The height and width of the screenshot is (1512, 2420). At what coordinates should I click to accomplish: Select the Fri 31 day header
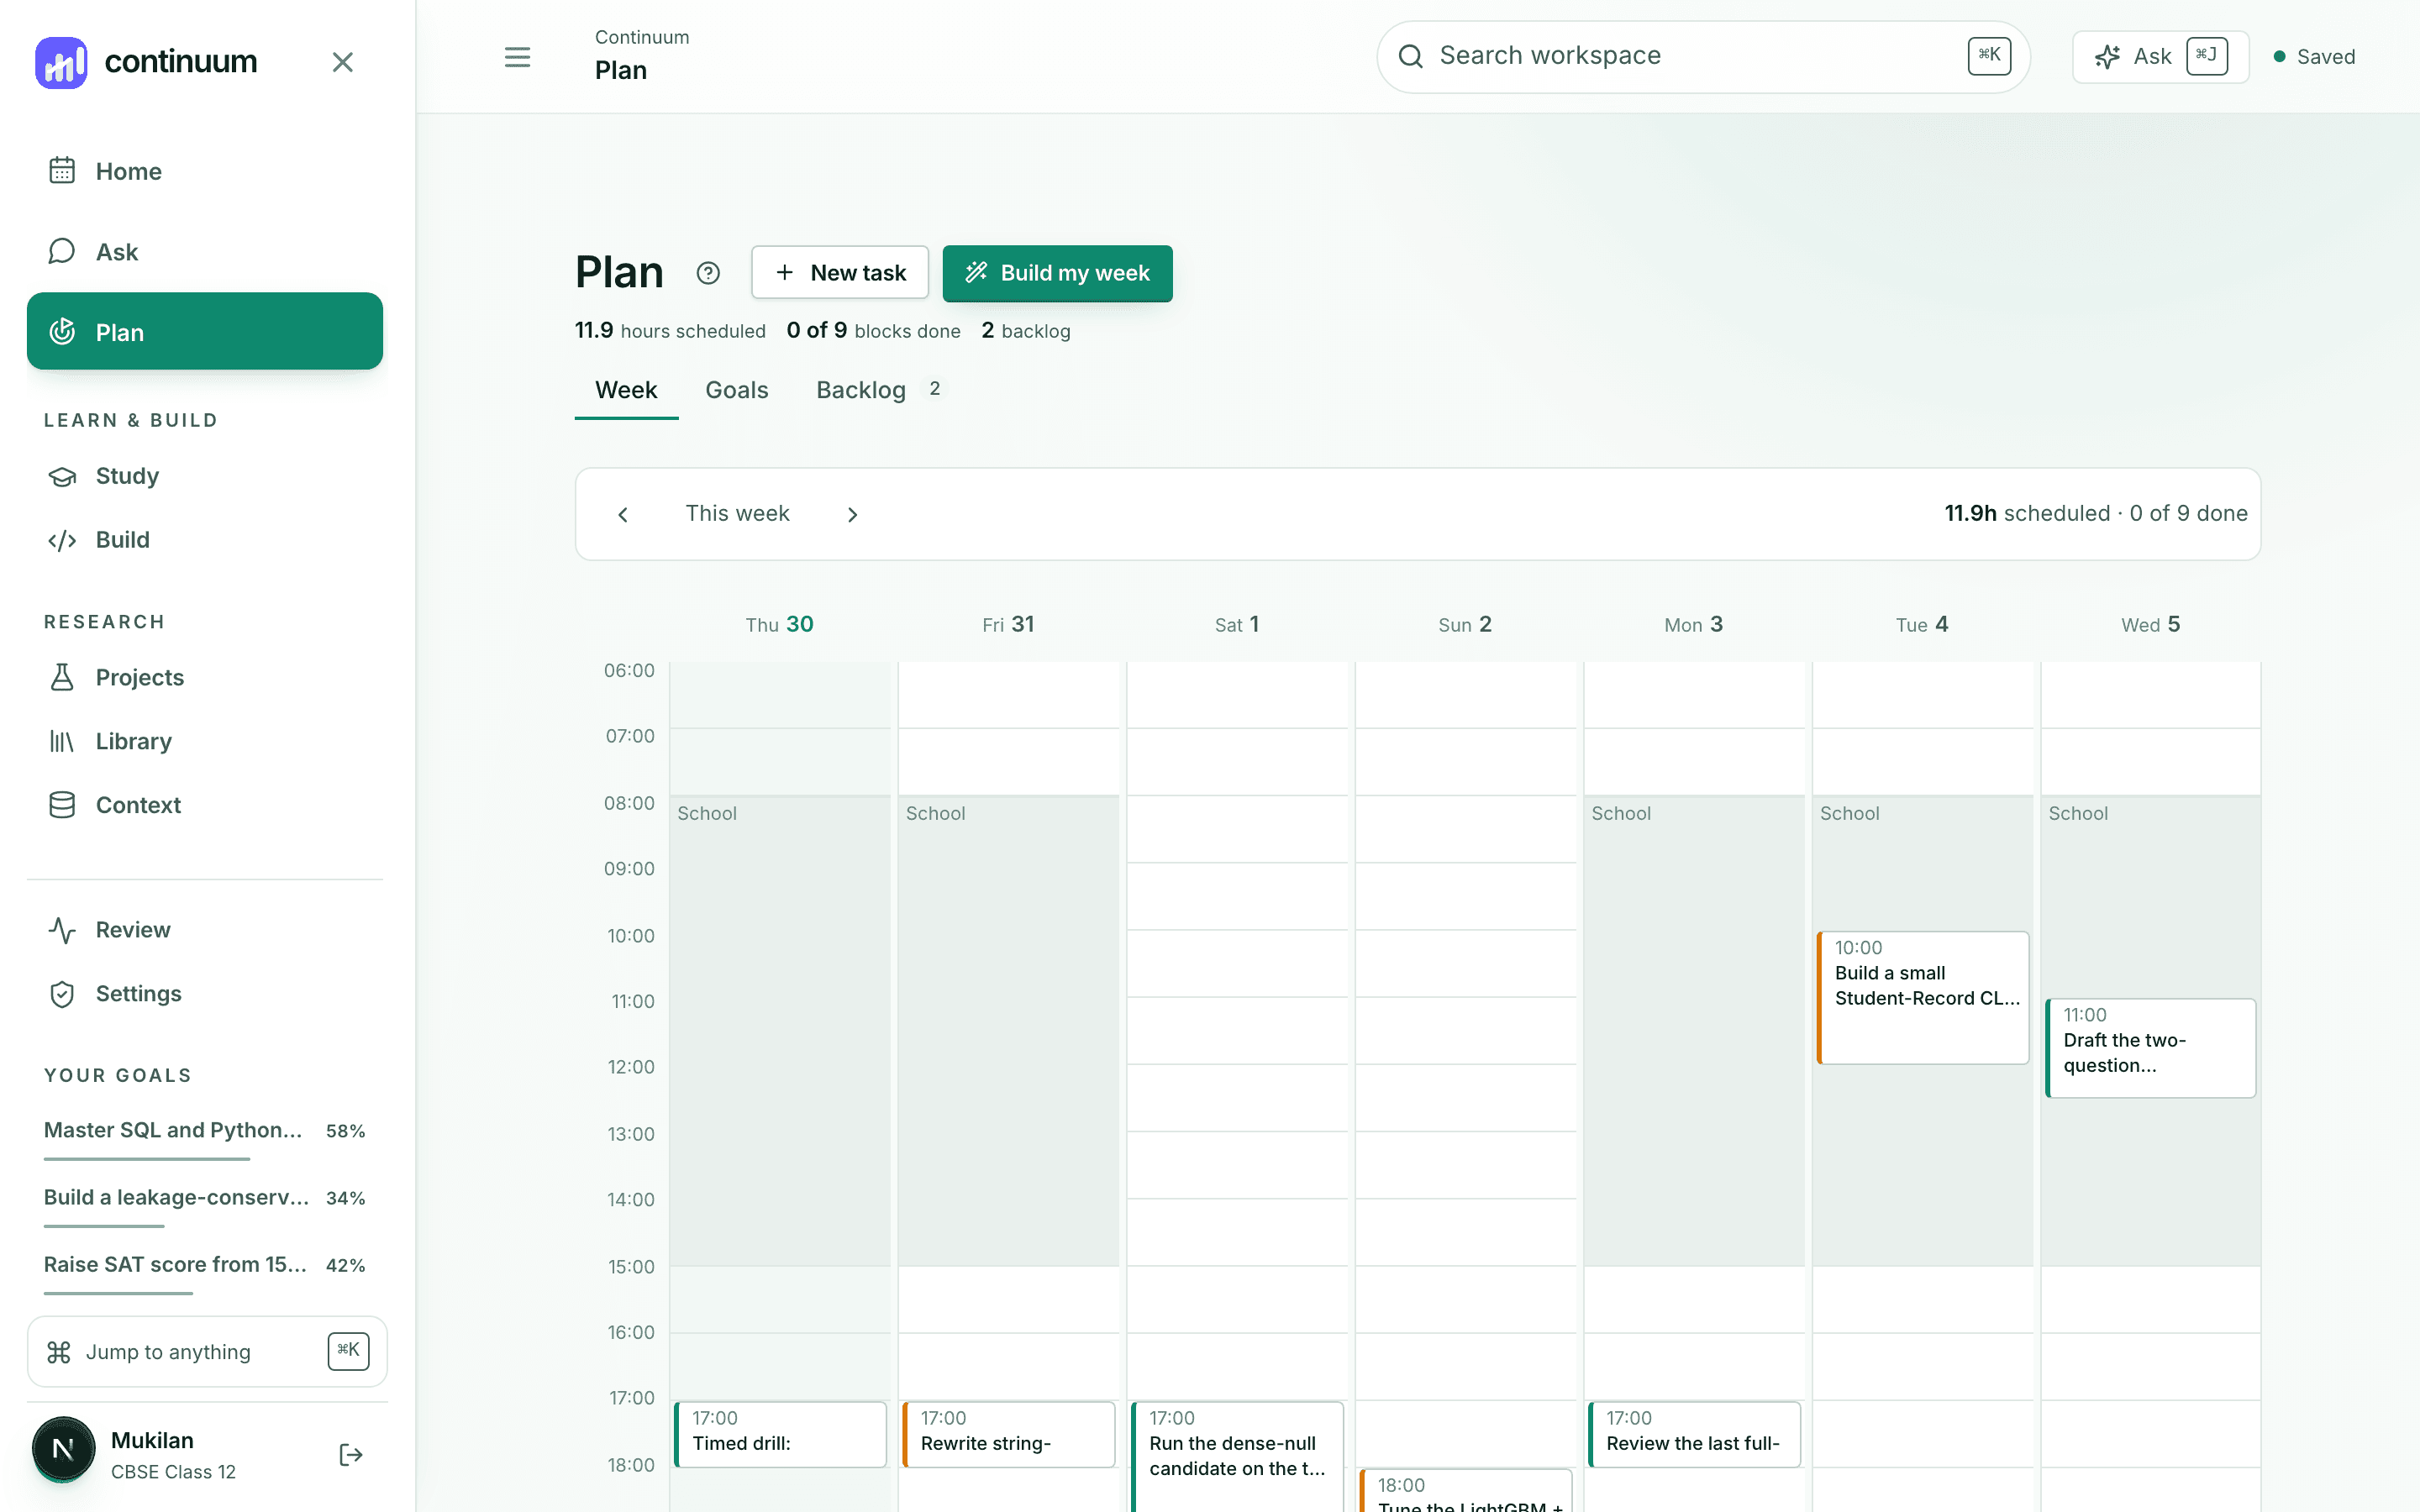(1008, 624)
